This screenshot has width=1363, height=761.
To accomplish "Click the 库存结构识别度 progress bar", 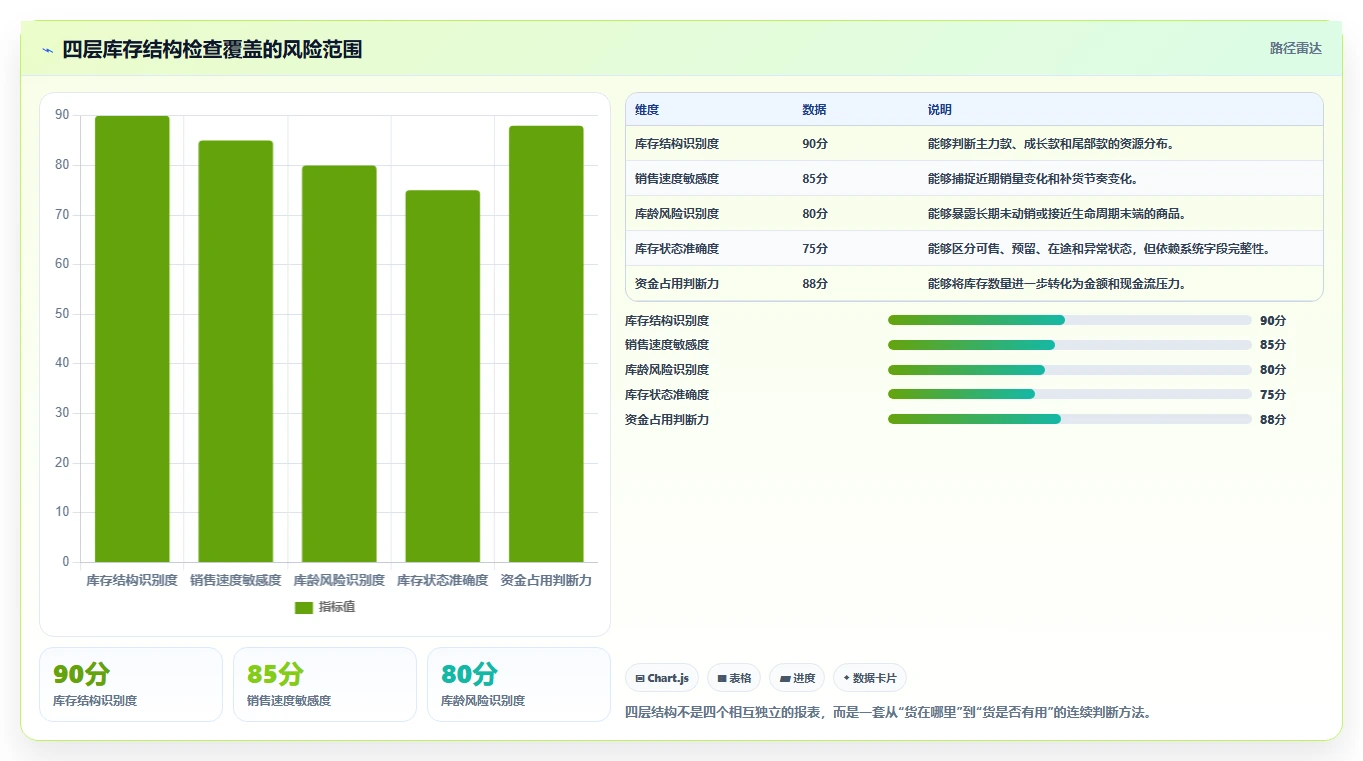I will pos(1070,320).
